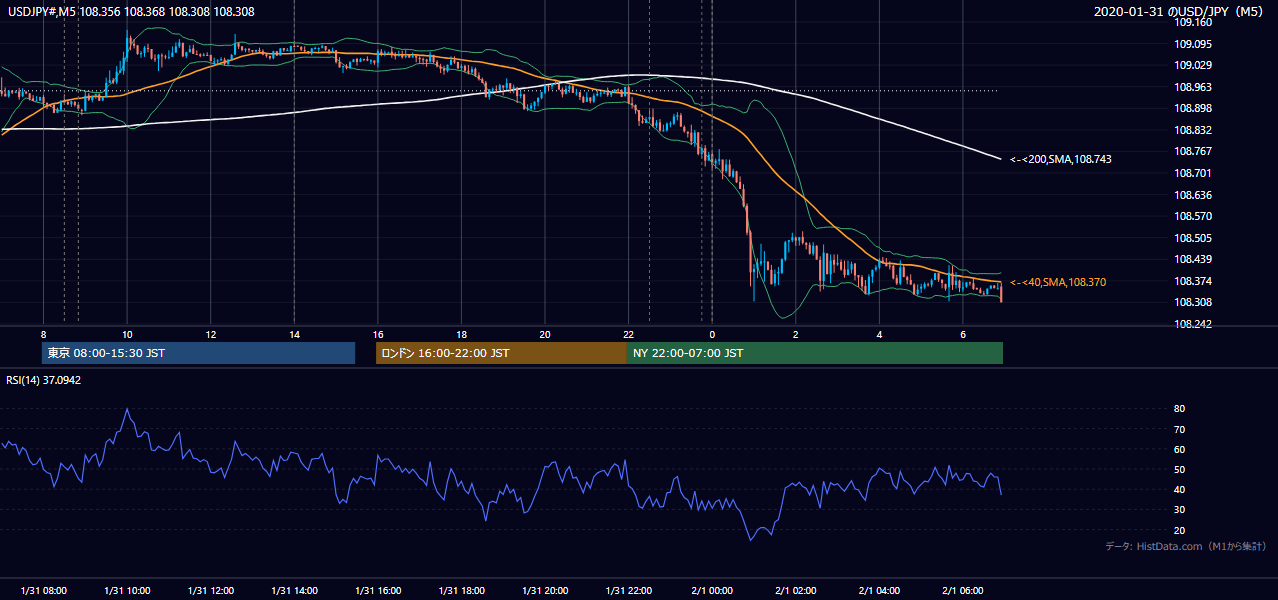Click the RSI scale value 40

[1179, 490]
